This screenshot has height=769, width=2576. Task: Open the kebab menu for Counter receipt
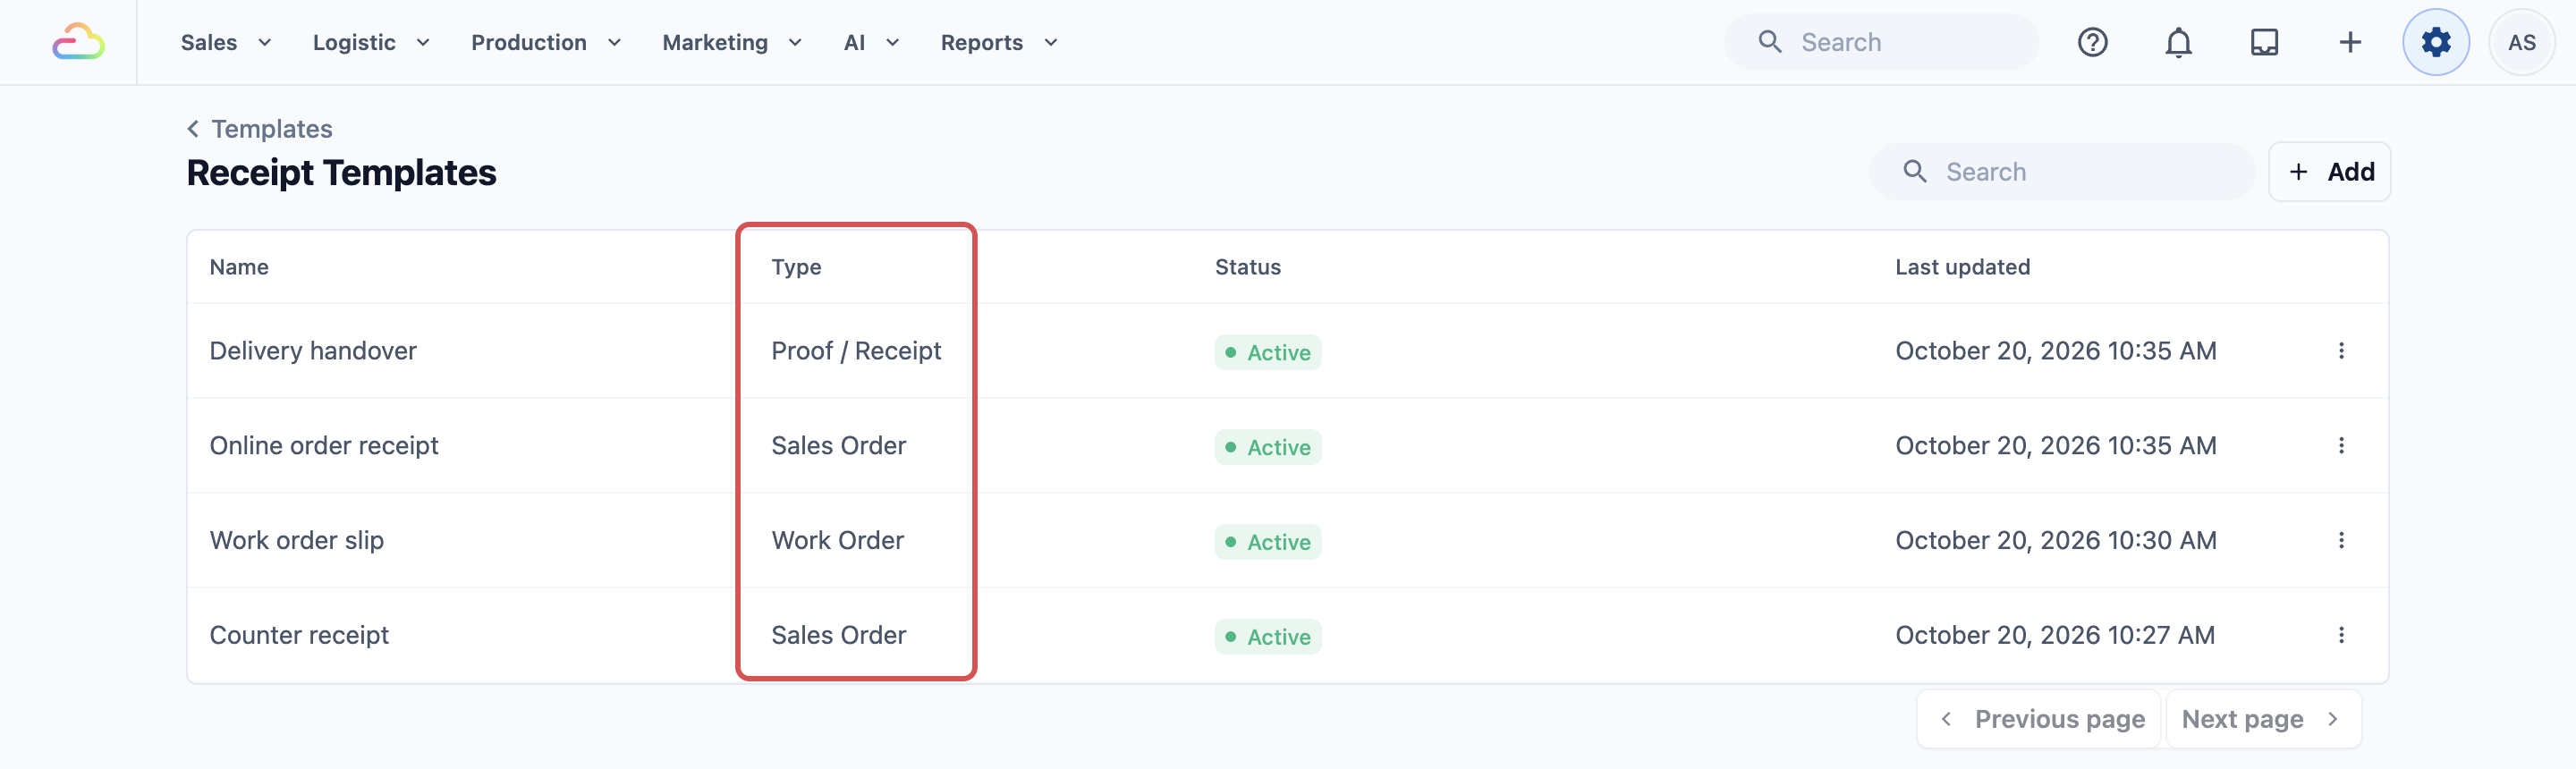coord(2341,636)
